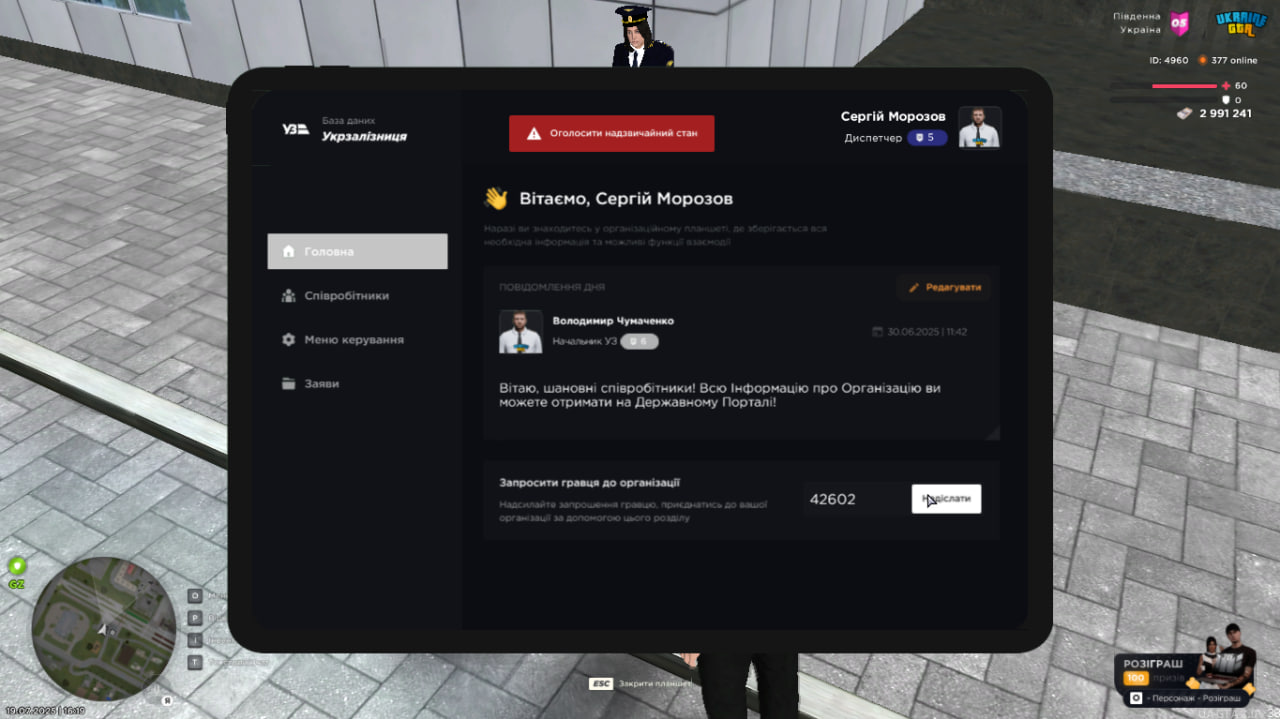
Task: Click the pink 05 server badge
Action: click(1180, 23)
